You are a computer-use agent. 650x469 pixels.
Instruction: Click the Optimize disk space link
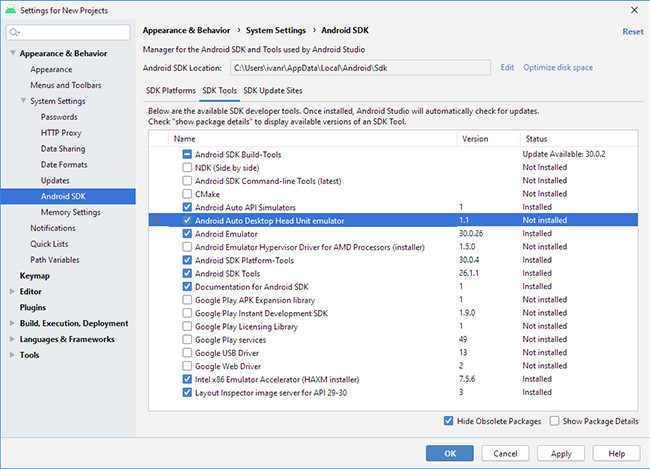(x=558, y=67)
